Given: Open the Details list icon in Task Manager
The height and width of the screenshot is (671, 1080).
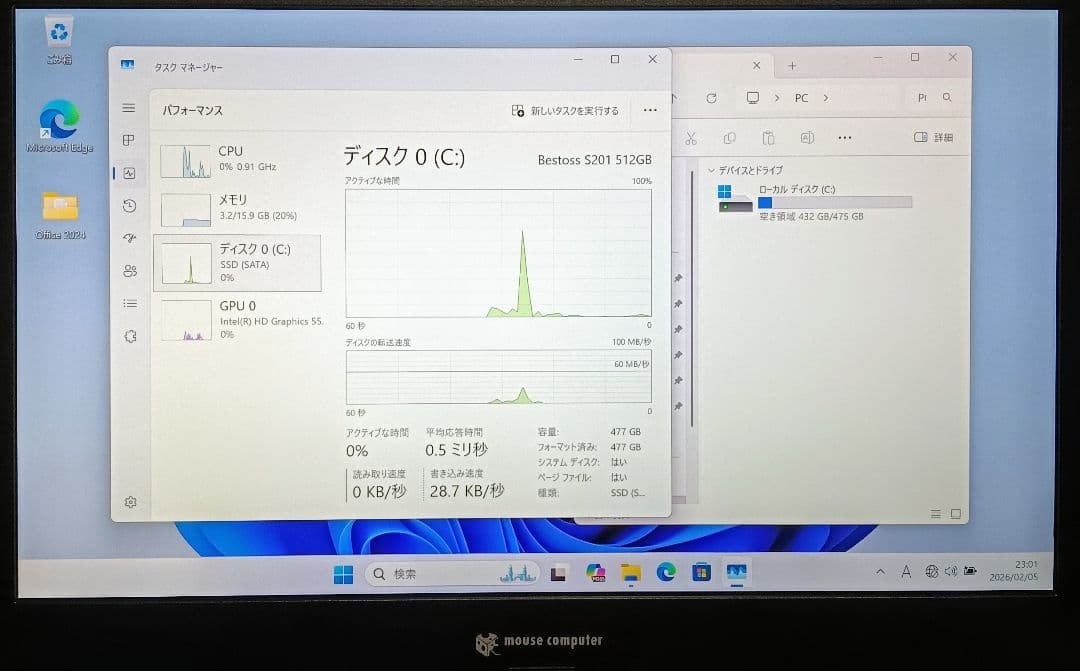Looking at the screenshot, I should pos(130,303).
